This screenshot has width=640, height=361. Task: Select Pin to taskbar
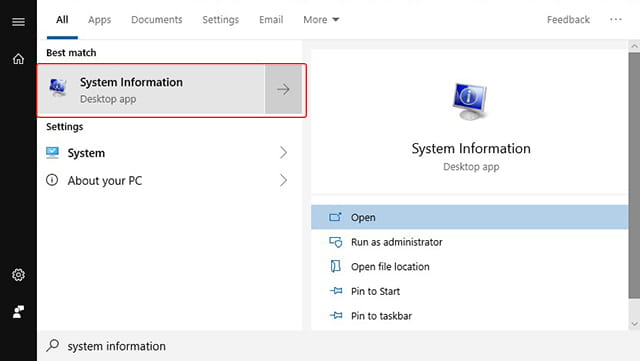(469, 315)
